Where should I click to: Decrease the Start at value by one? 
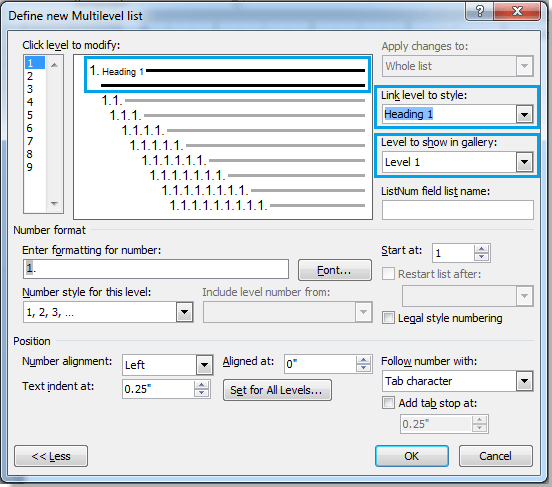[481, 257]
